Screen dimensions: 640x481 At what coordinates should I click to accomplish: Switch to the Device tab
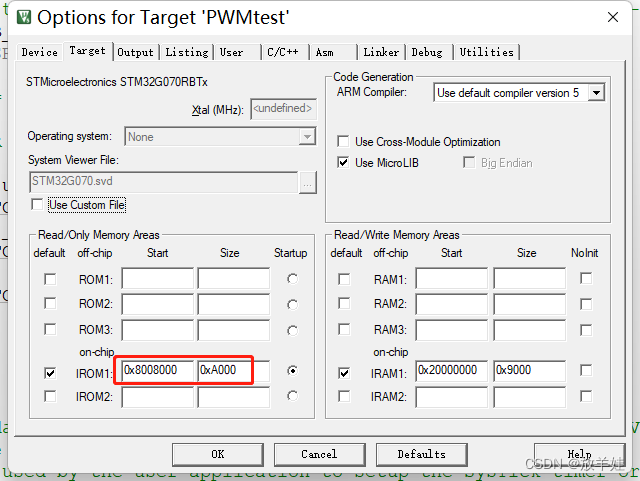click(x=40, y=52)
